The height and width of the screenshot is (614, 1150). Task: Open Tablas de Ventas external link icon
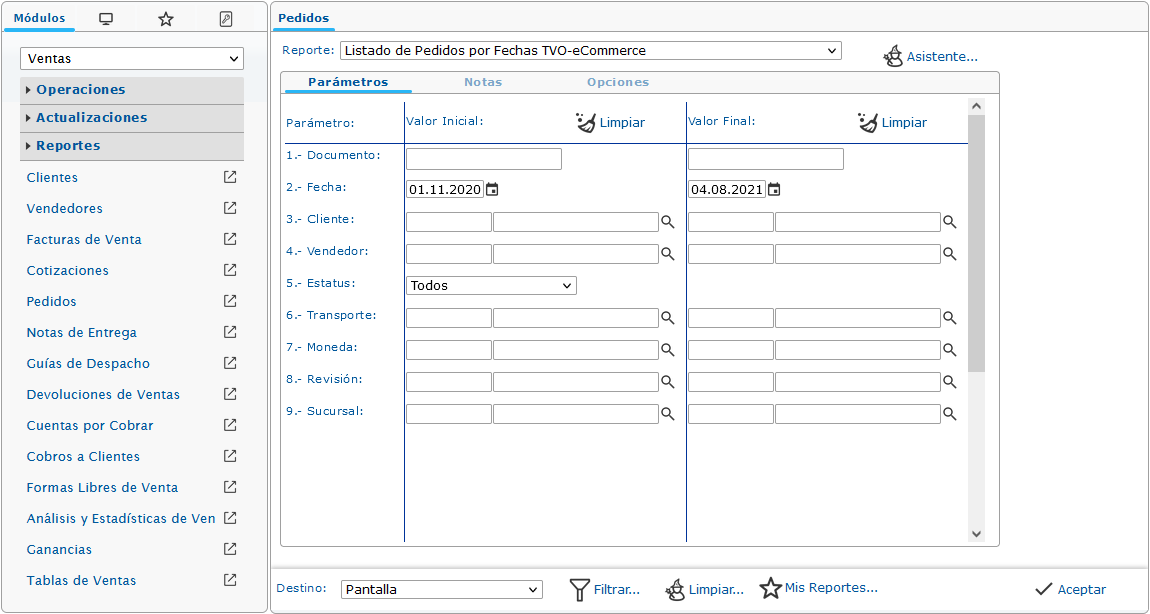pyautogui.click(x=230, y=580)
